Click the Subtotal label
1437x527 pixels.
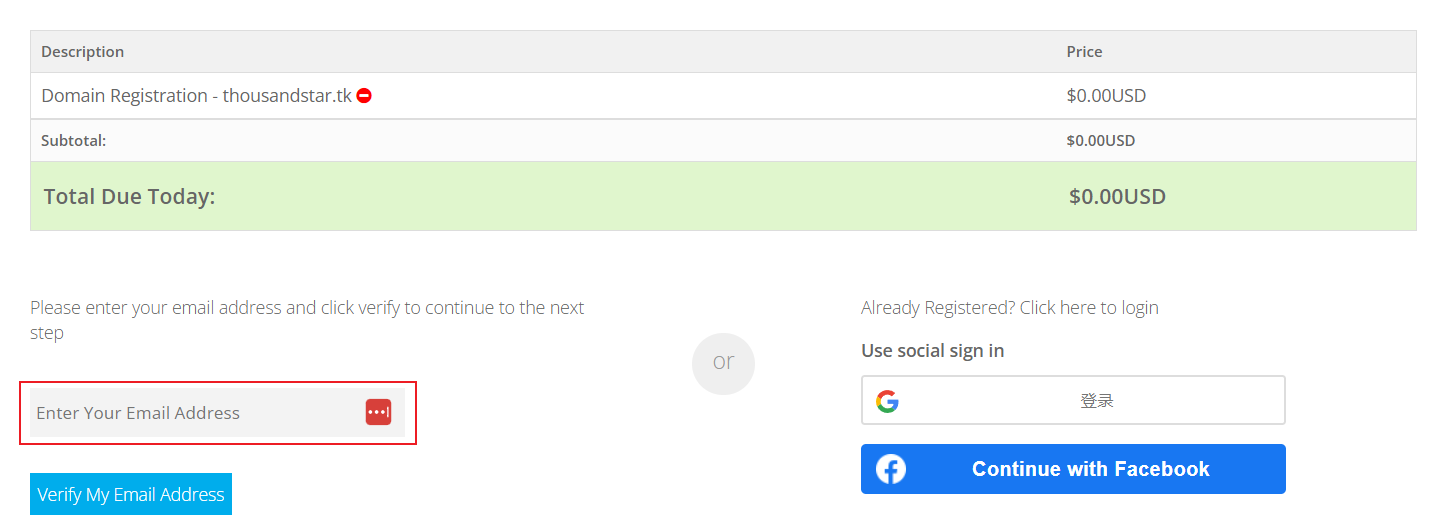pos(74,141)
